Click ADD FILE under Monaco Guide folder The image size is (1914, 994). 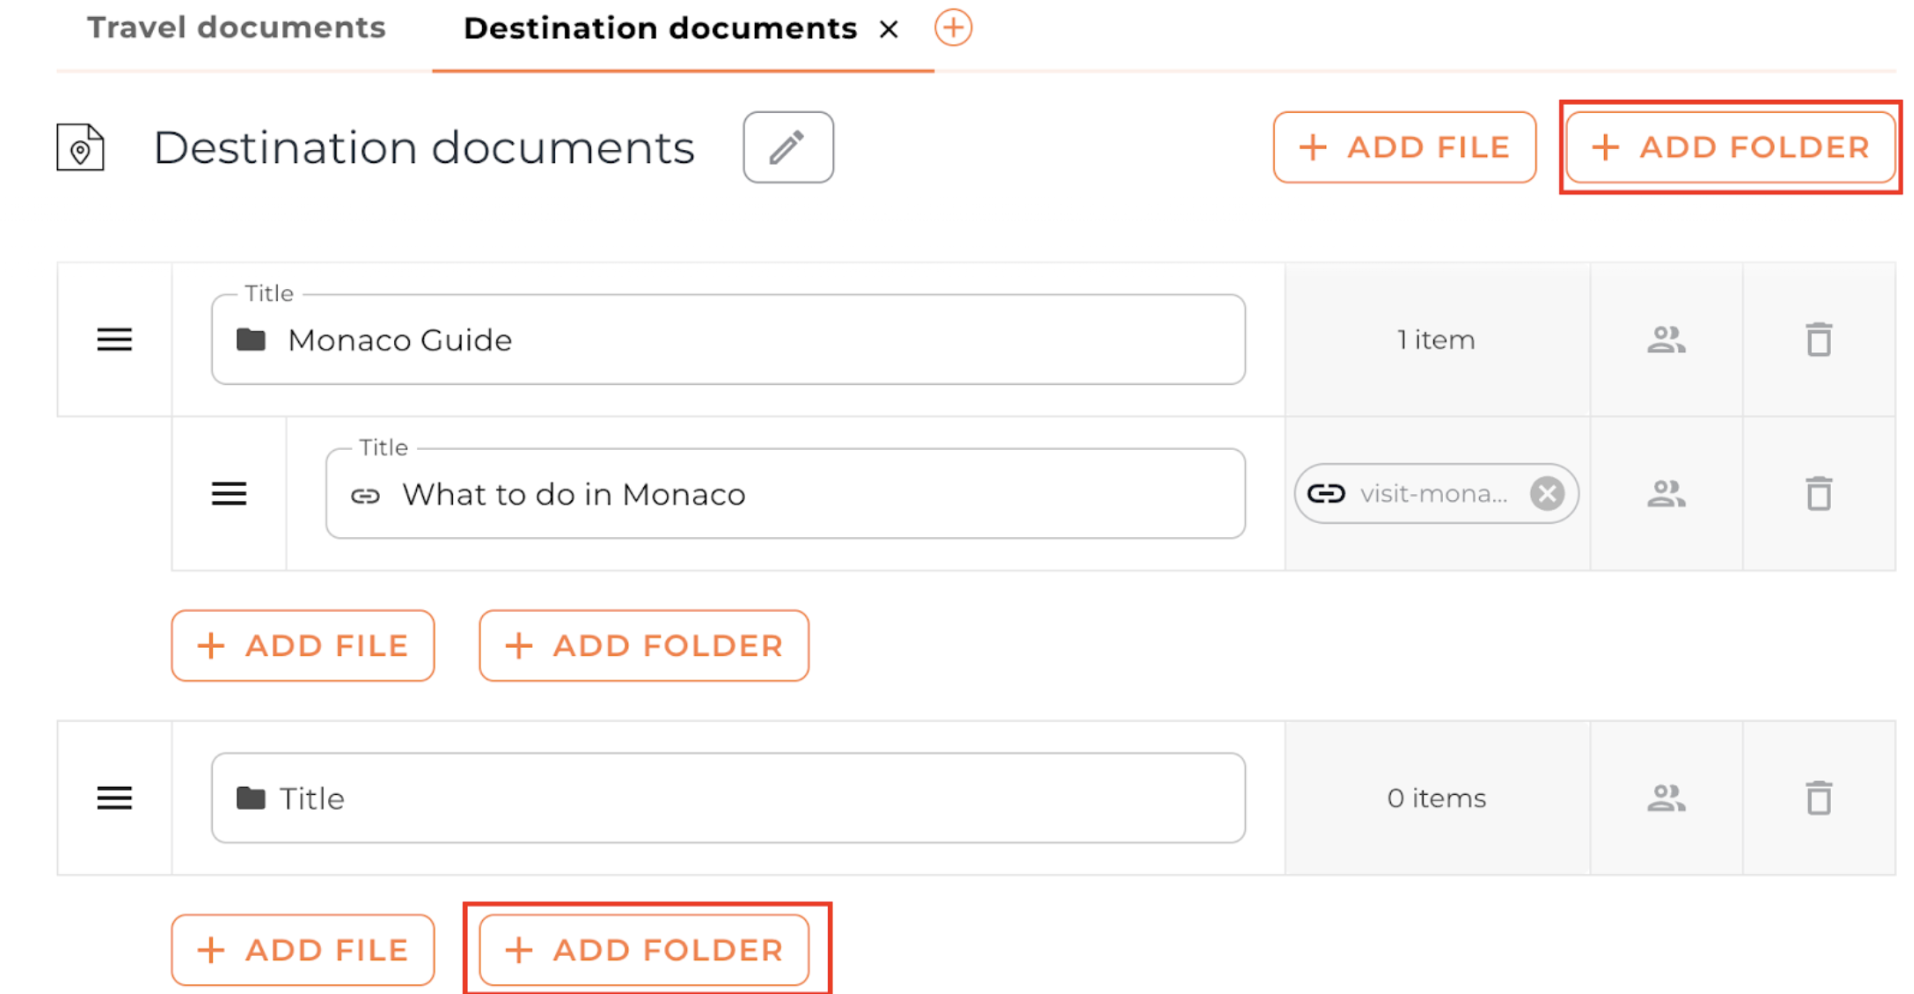(x=302, y=646)
